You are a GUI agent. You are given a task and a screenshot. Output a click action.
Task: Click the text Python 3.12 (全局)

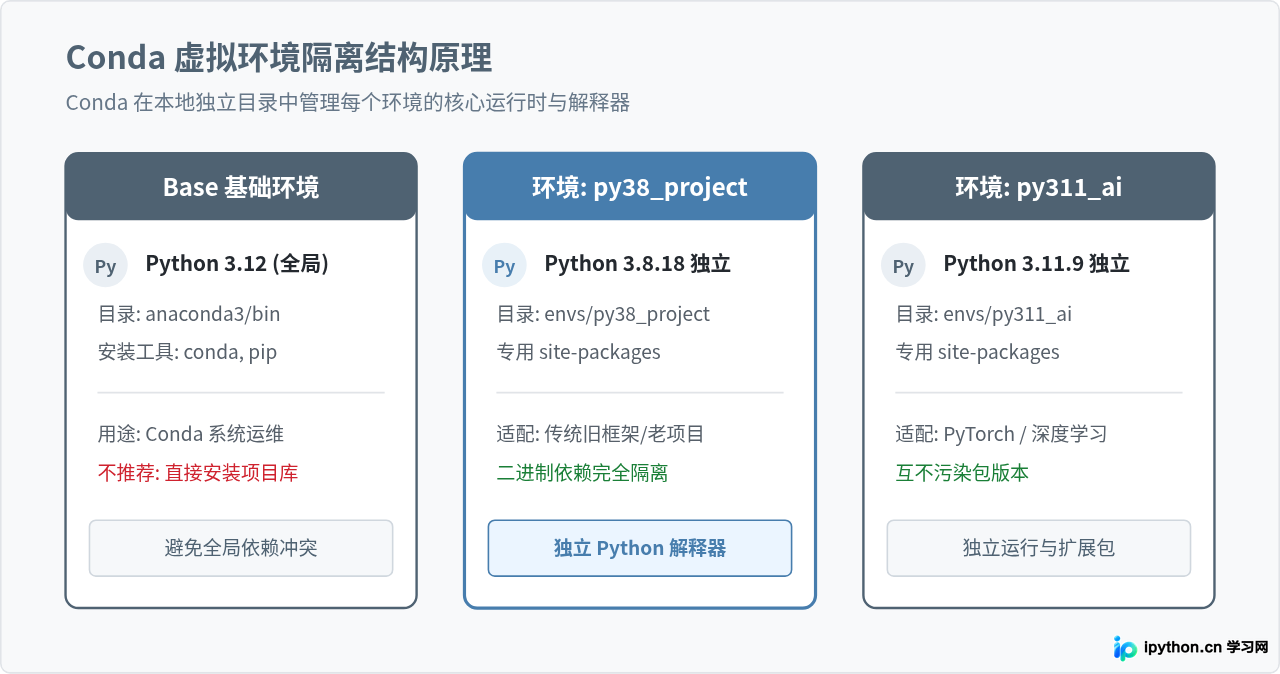point(237,263)
